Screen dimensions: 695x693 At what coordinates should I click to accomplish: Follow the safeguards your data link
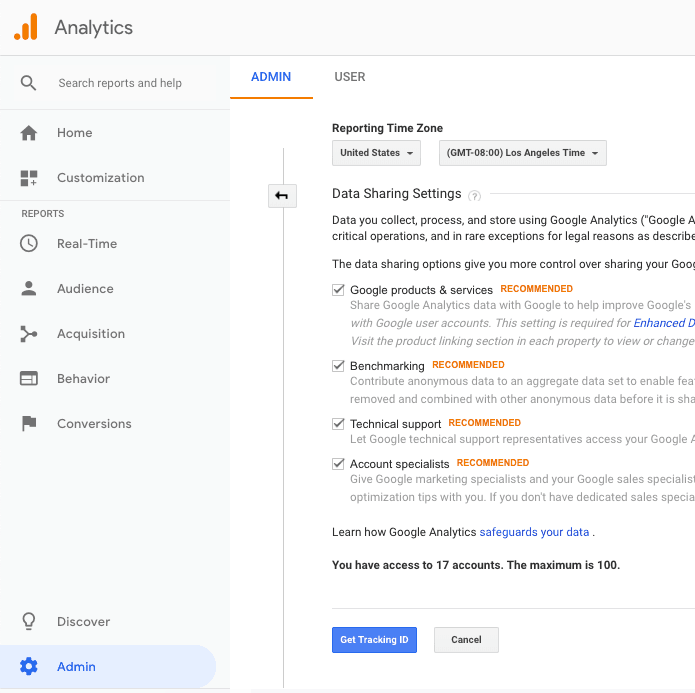(534, 532)
